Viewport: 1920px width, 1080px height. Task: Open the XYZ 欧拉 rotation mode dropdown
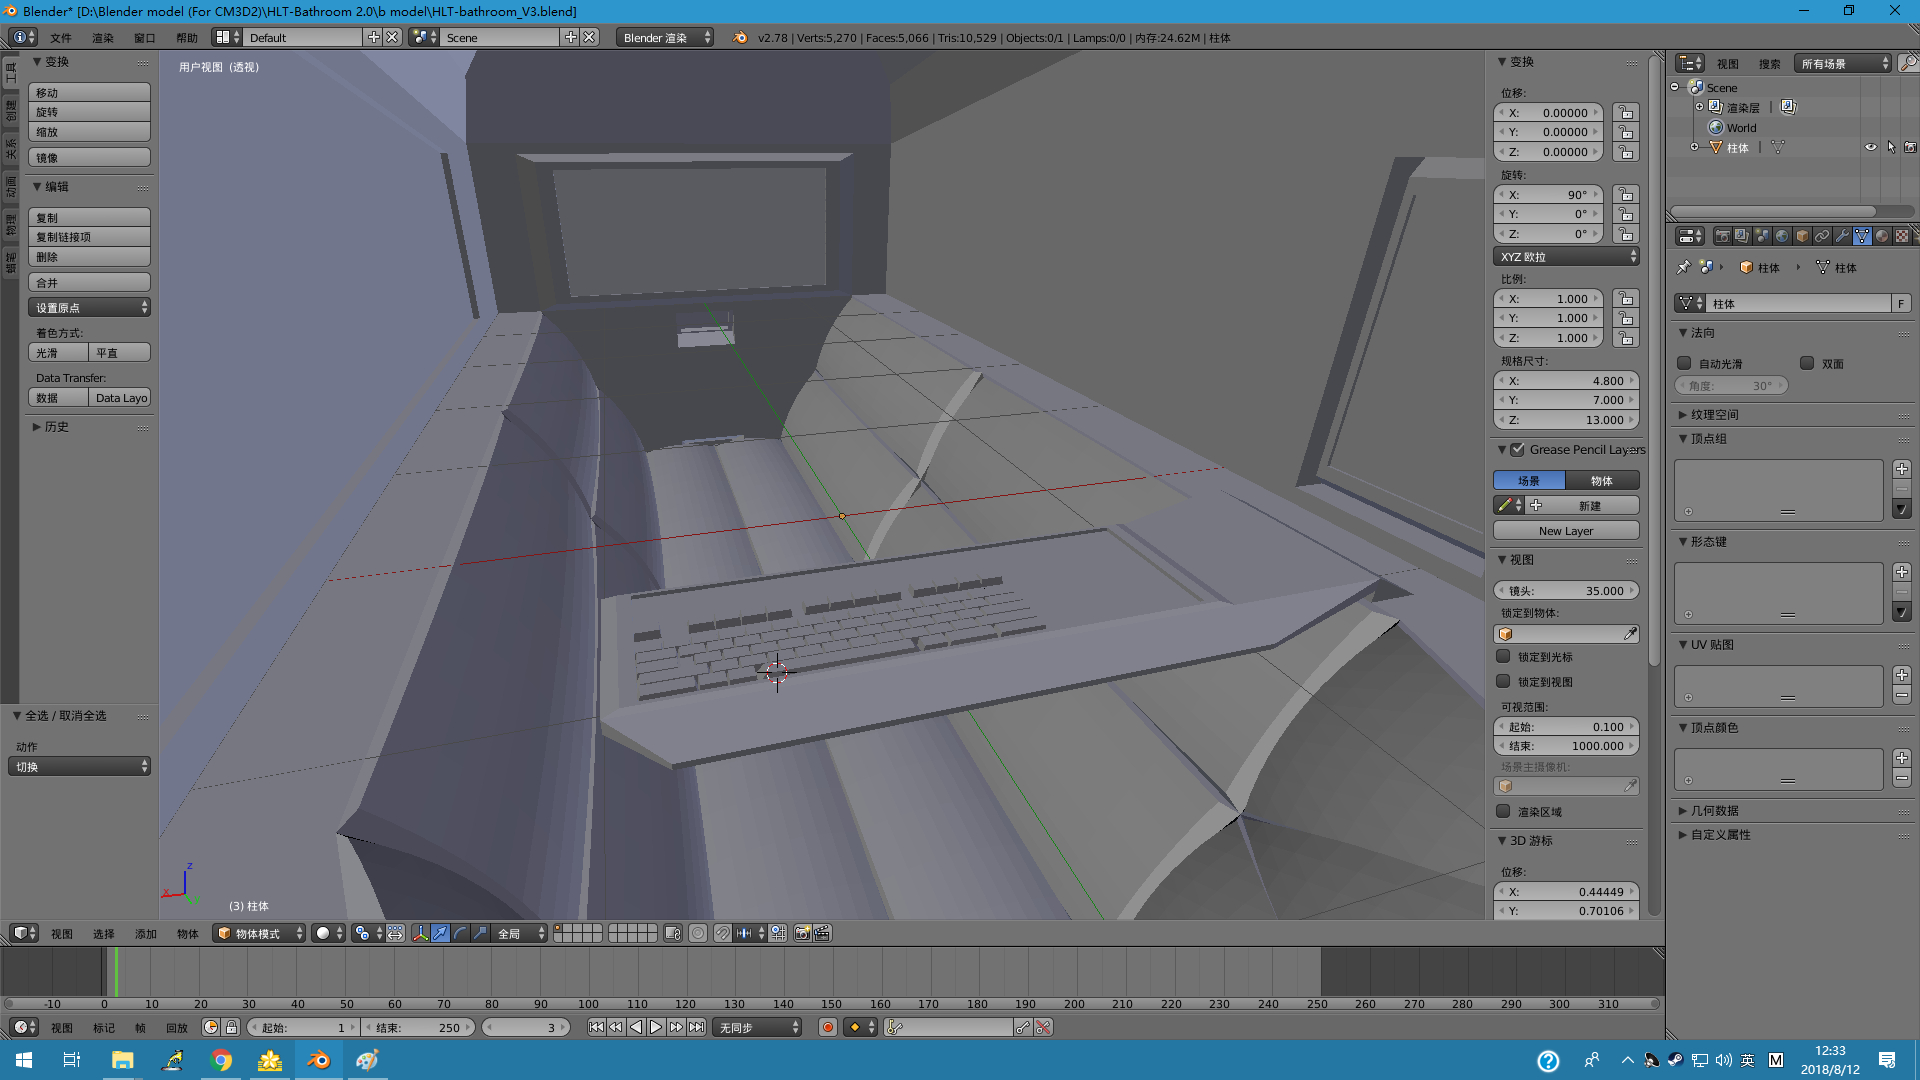point(1565,256)
